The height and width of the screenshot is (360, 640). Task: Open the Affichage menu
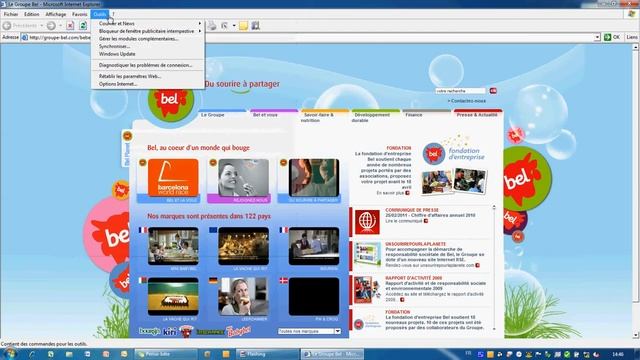click(x=56, y=14)
